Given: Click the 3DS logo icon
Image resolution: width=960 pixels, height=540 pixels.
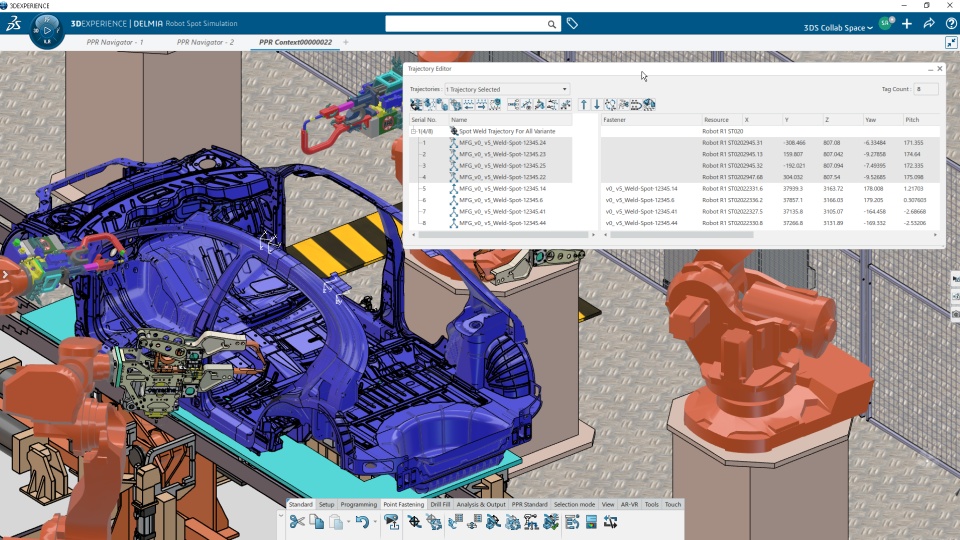Looking at the screenshot, I should [x=13, y=23].
